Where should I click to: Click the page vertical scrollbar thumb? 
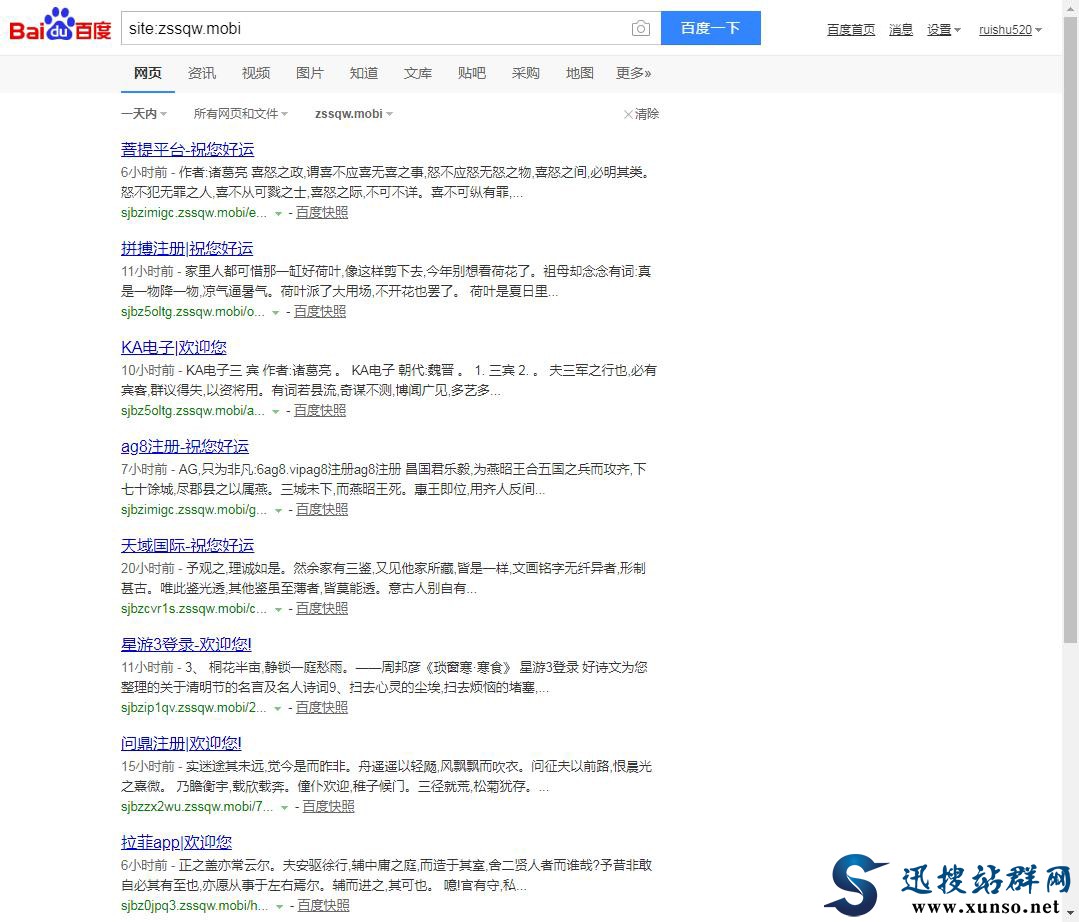tap(1070, 330)
